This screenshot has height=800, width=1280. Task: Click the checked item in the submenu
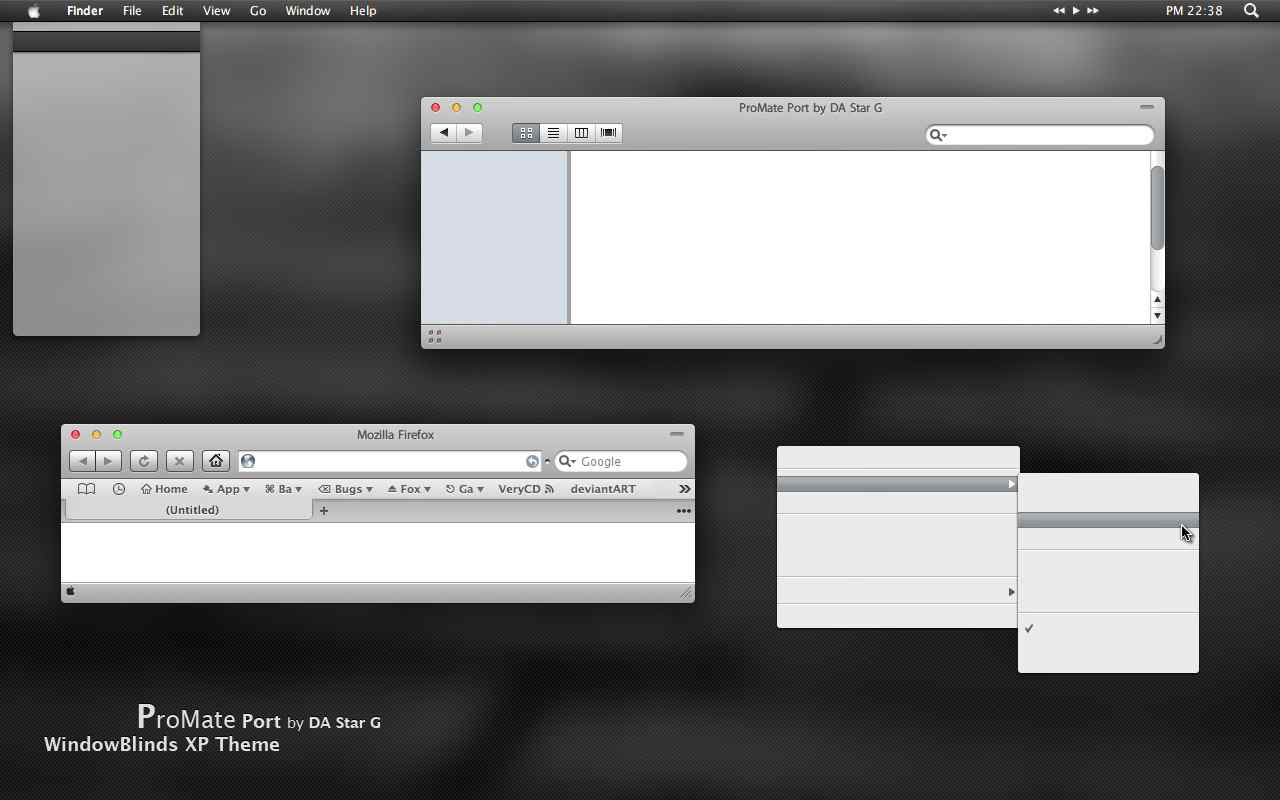(x=1108, y=629)
